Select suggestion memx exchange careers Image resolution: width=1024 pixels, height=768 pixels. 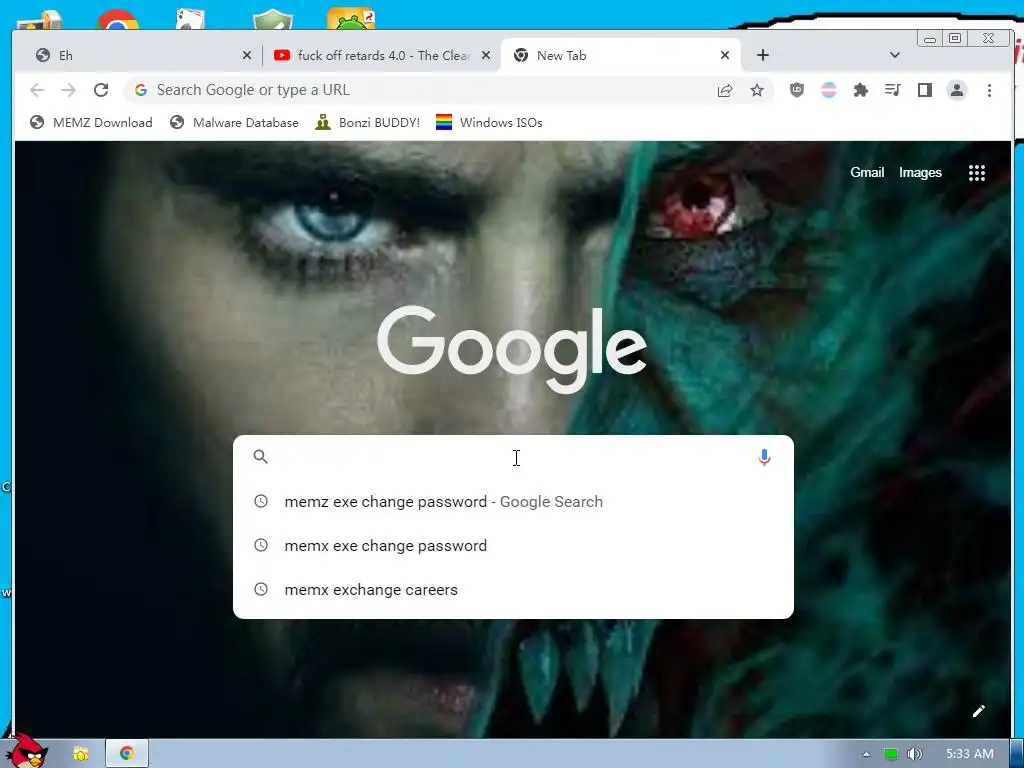coord(513,590)
